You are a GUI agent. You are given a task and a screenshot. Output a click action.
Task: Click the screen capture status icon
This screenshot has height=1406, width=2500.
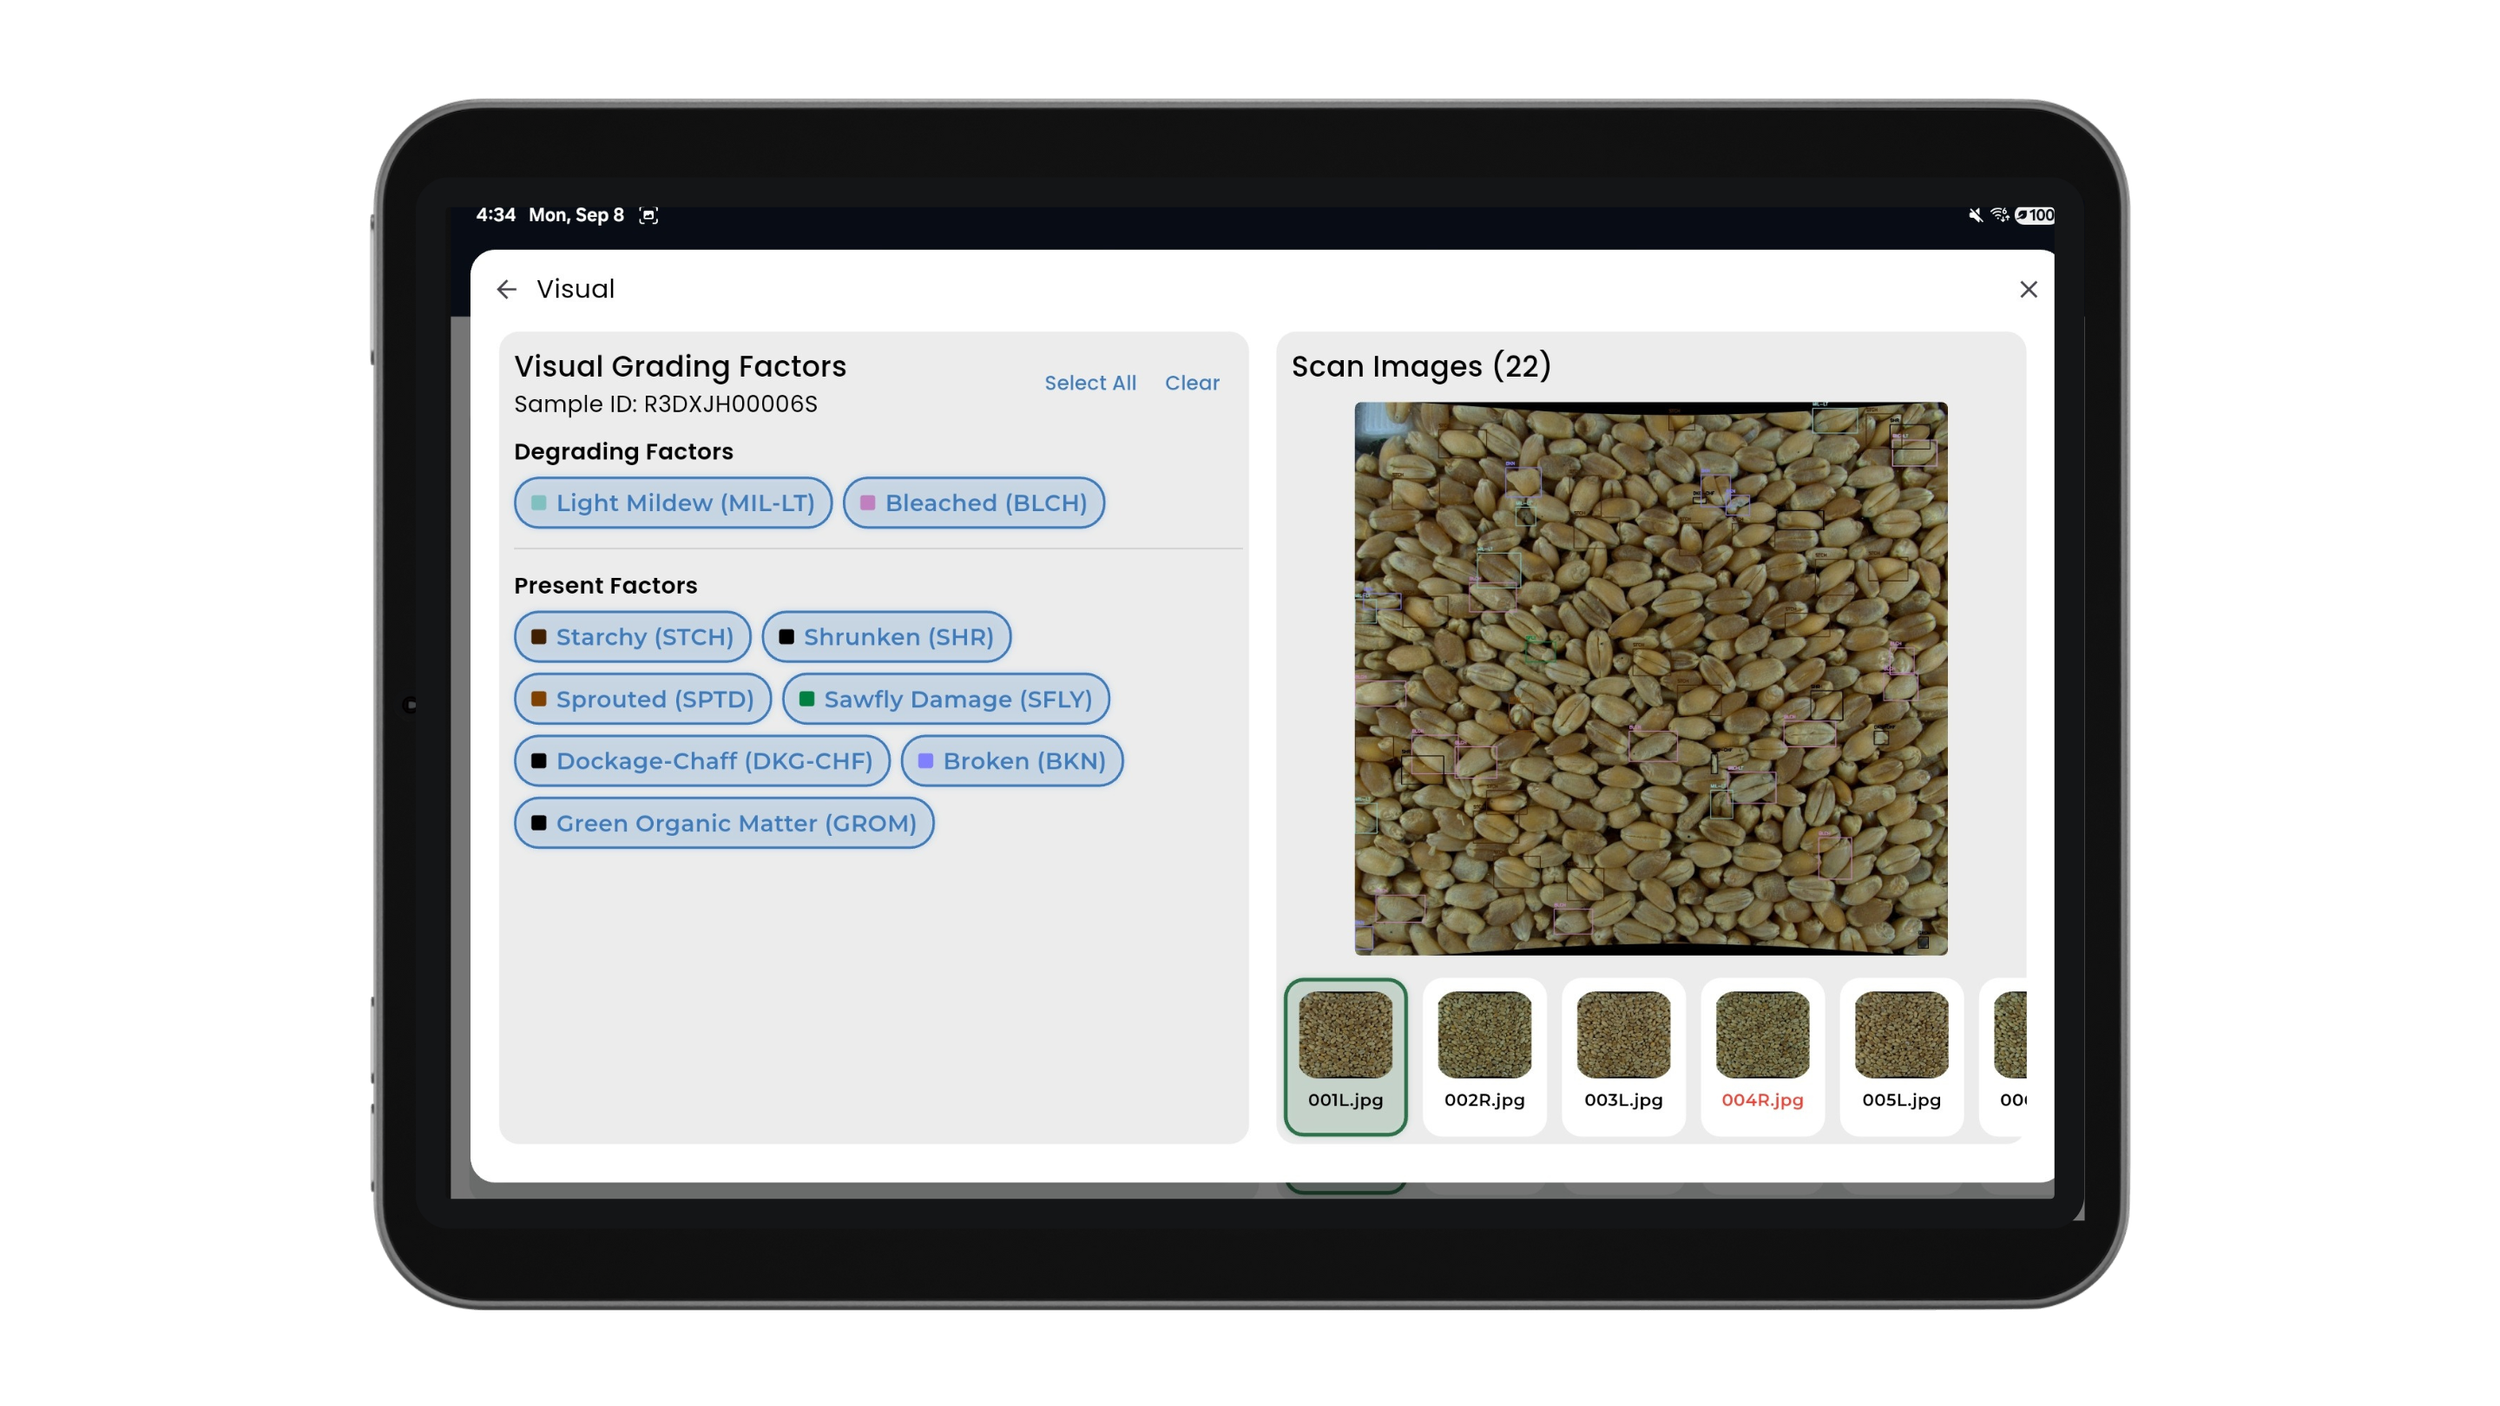(648, 215)
